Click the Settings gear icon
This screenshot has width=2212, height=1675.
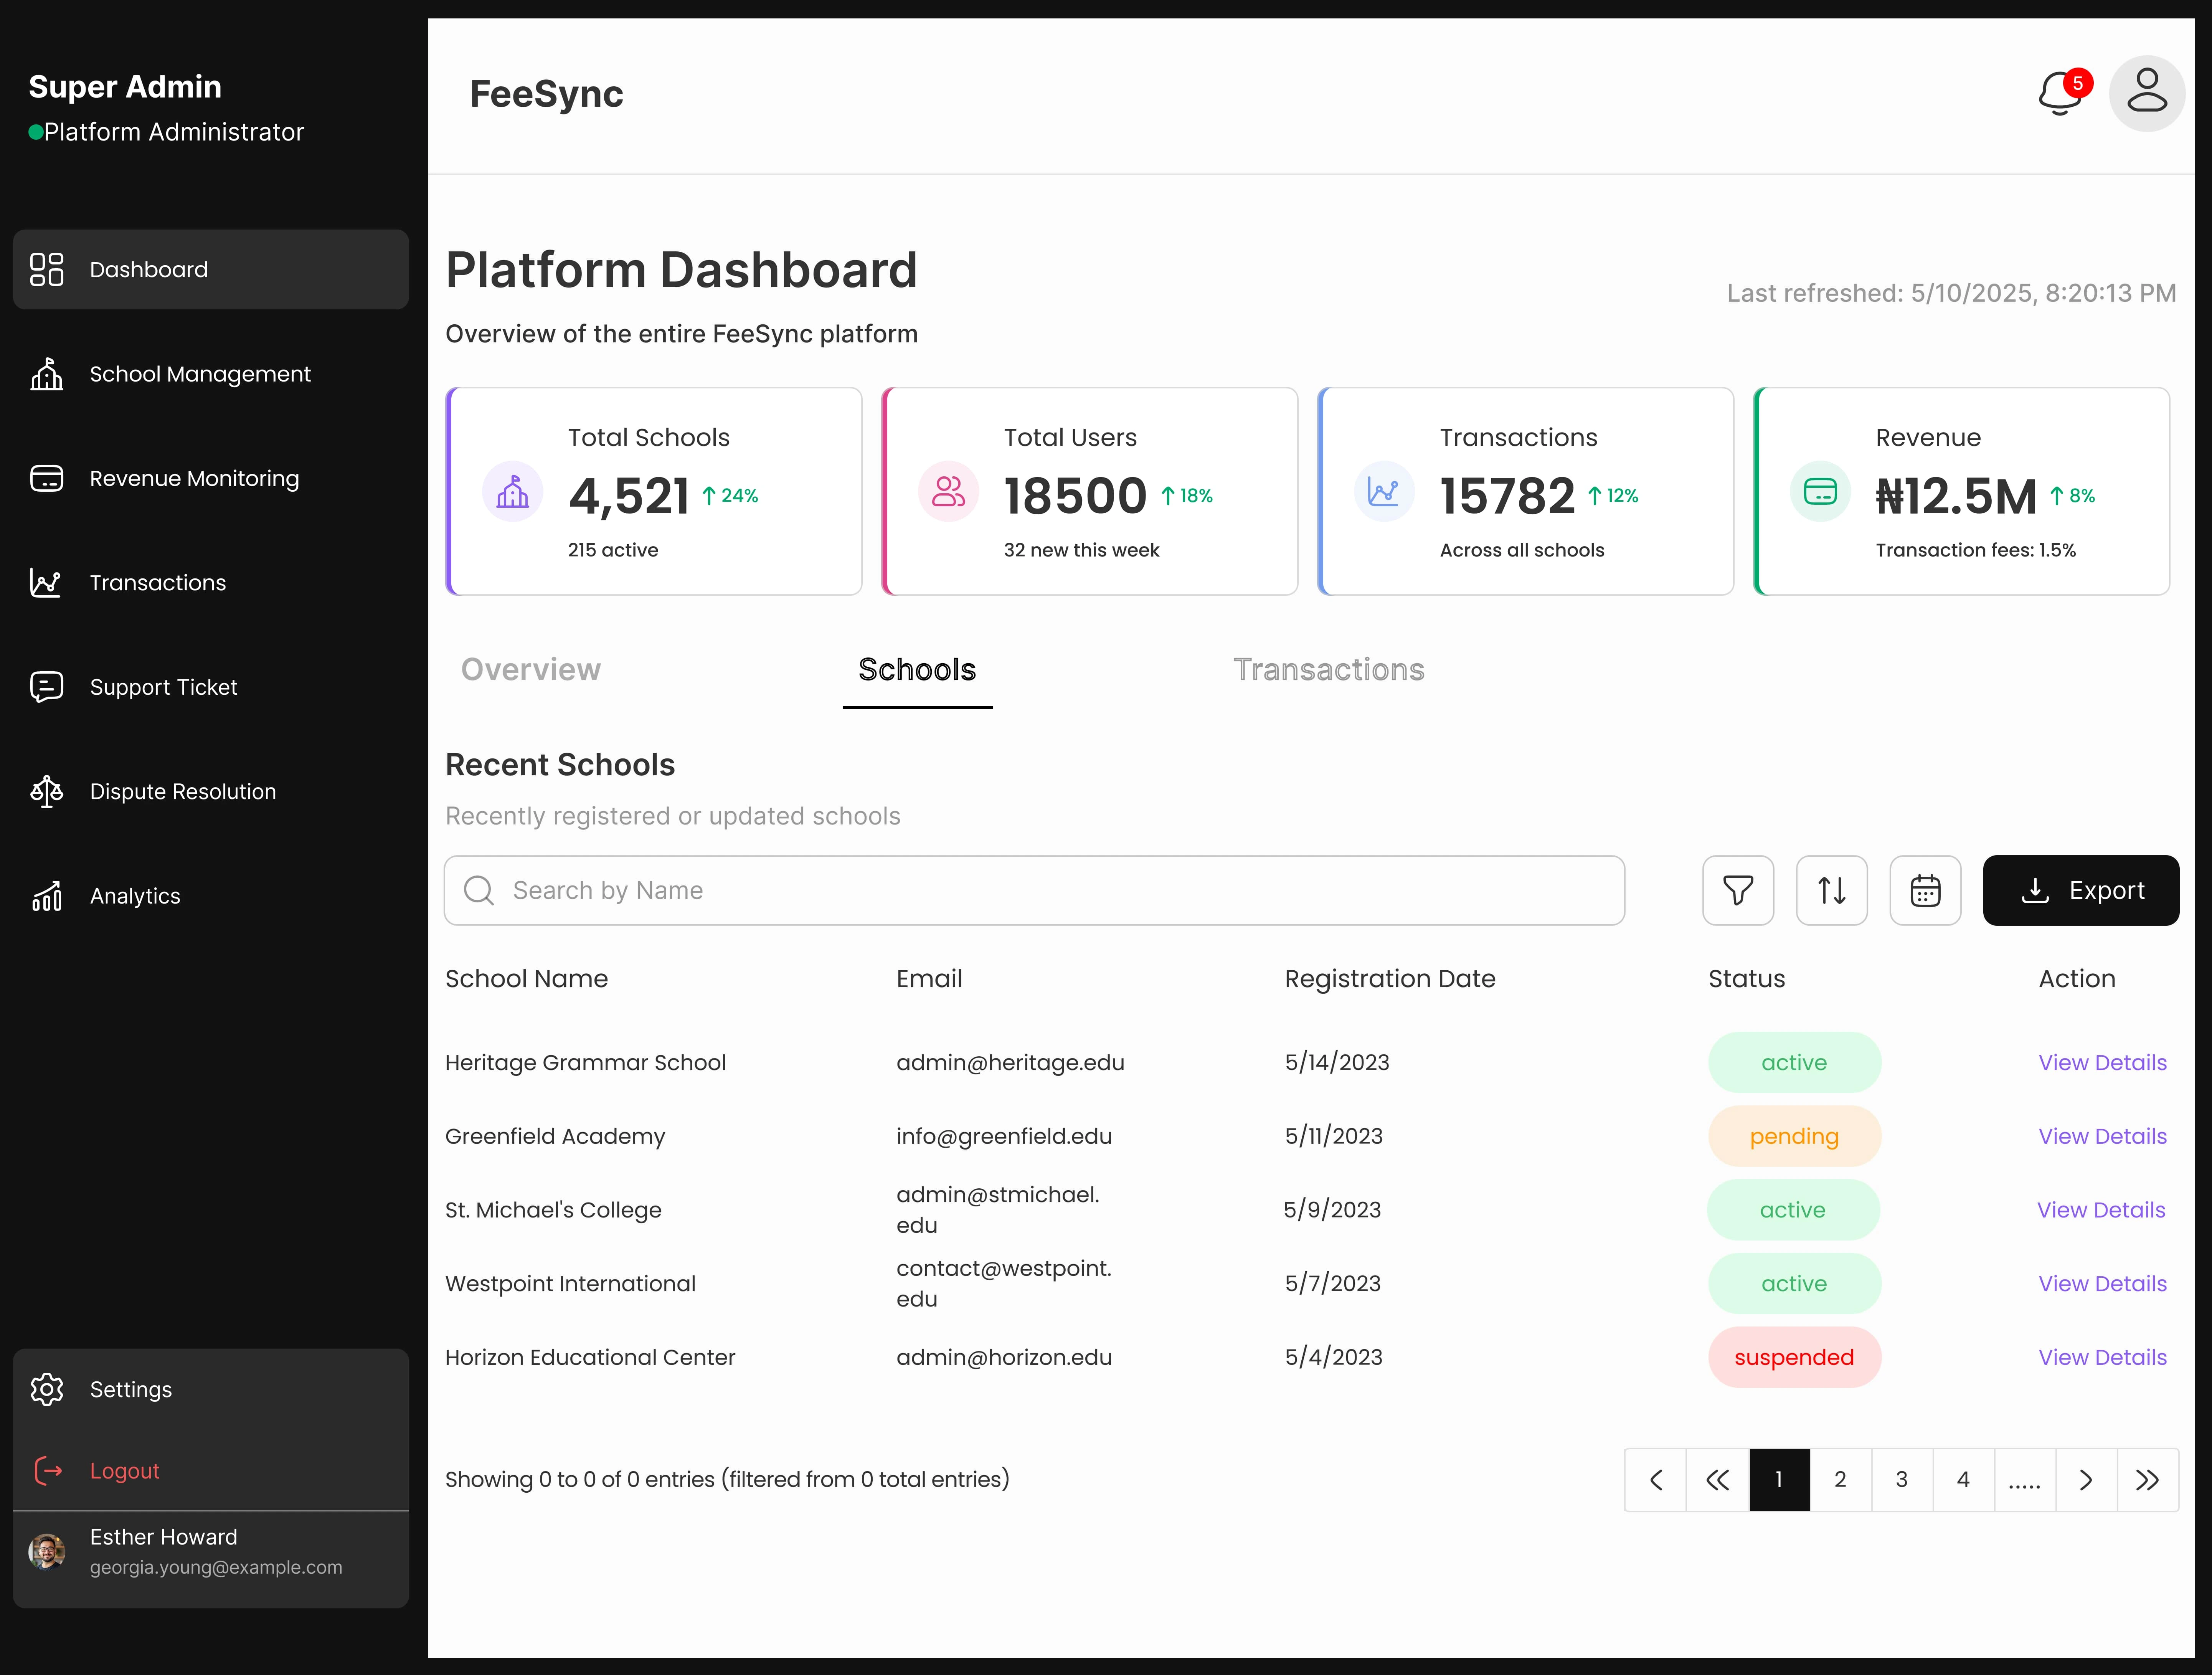pos(47,1389)
